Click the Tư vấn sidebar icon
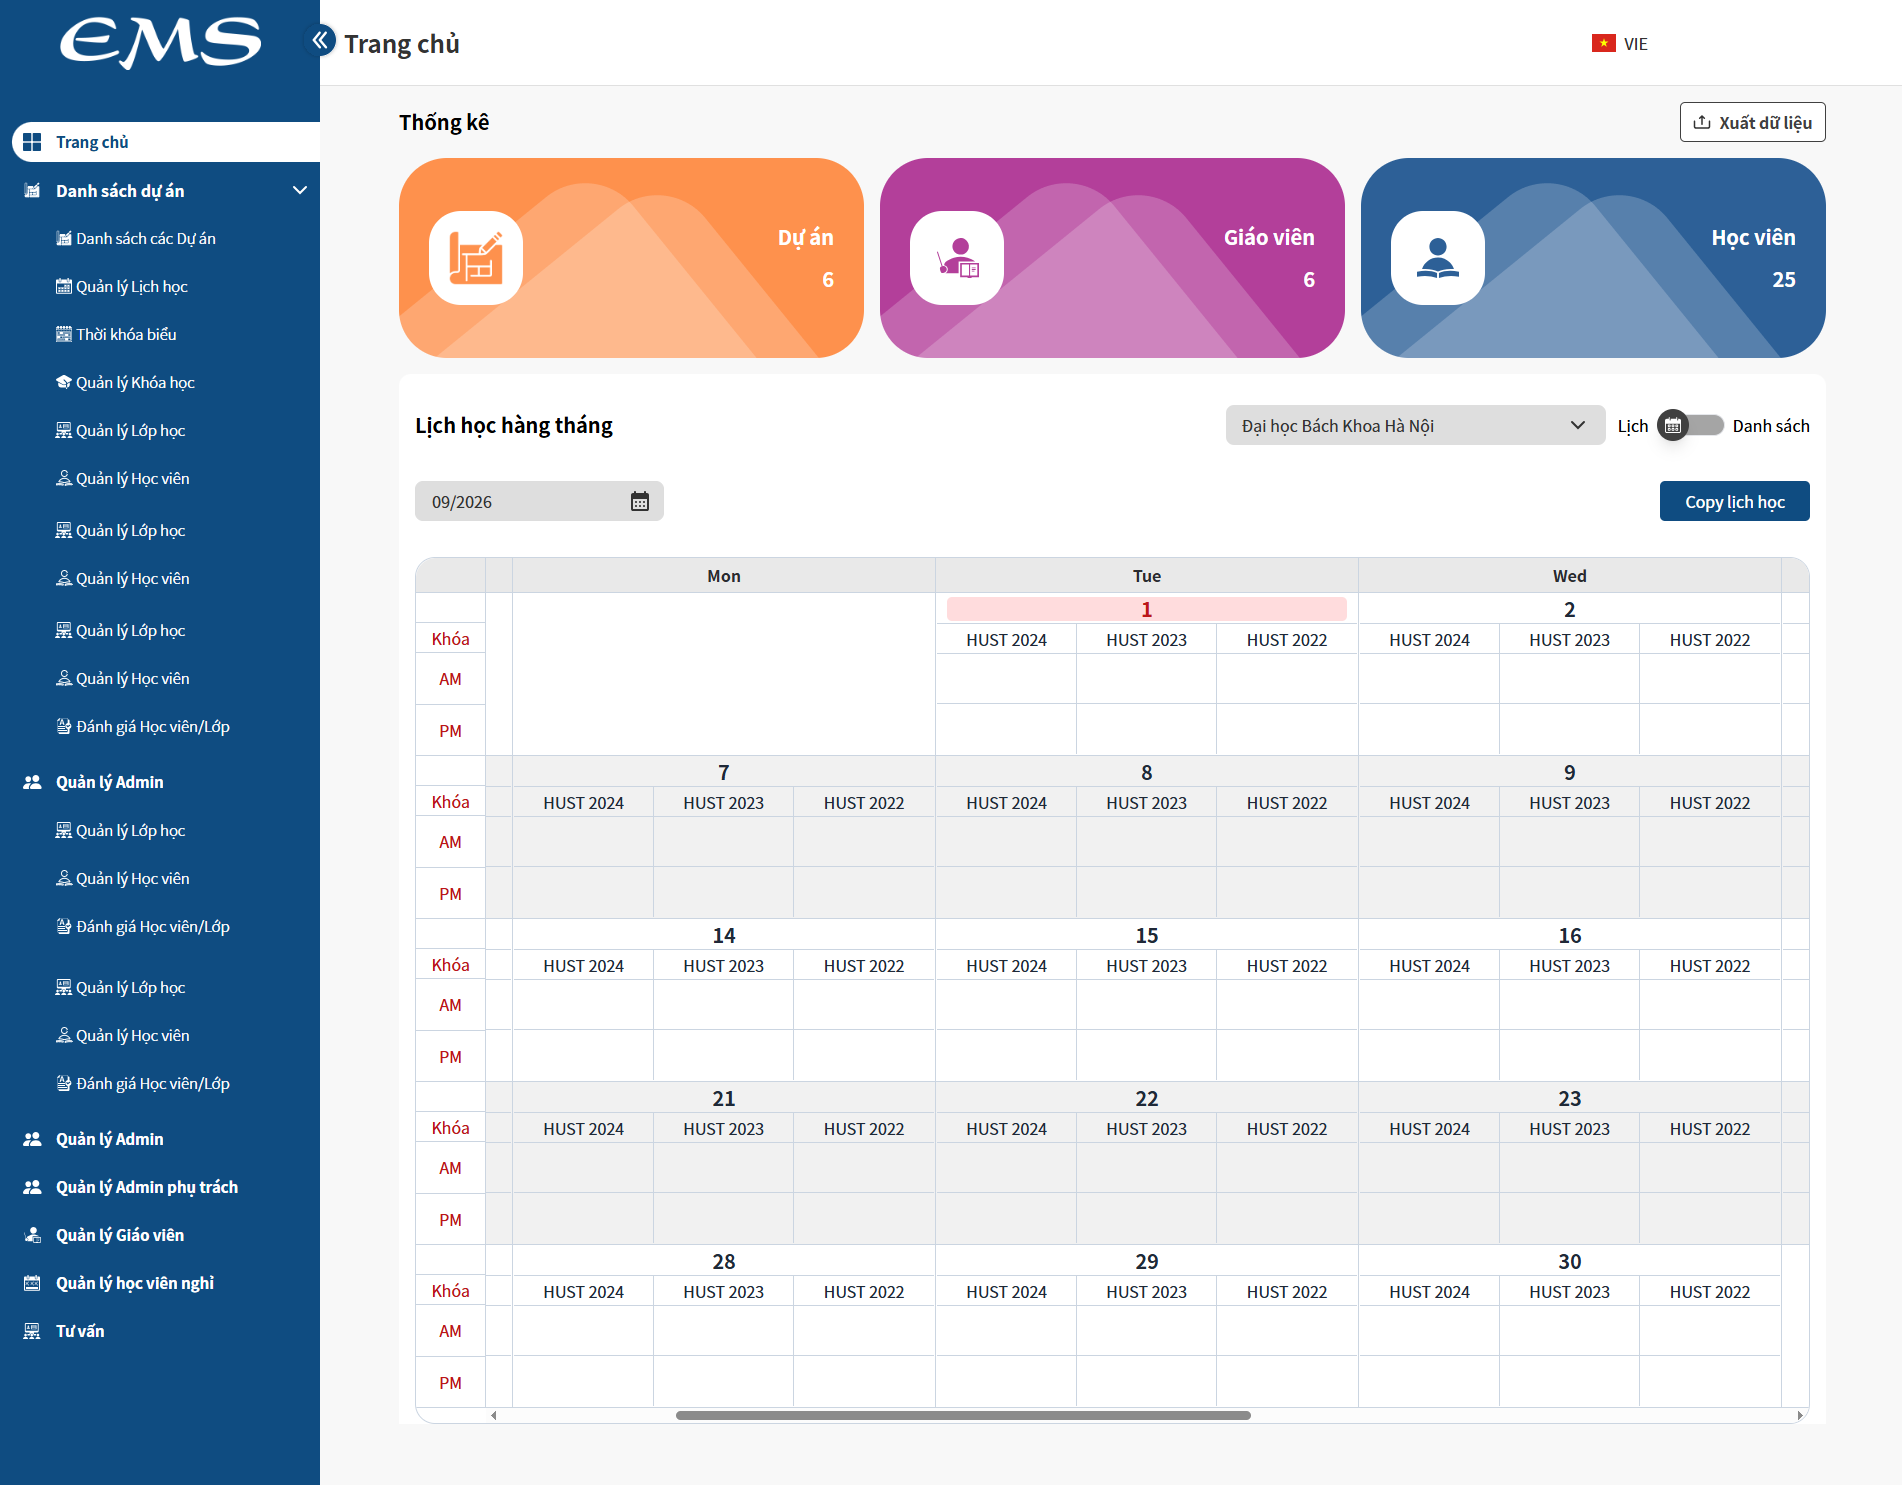Screen dimensions: 1902x1485 tap(32, 1331)
